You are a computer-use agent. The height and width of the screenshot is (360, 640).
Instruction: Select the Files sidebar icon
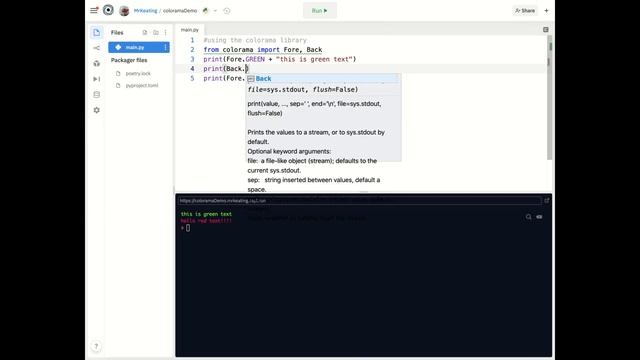[x=96, y=33]
